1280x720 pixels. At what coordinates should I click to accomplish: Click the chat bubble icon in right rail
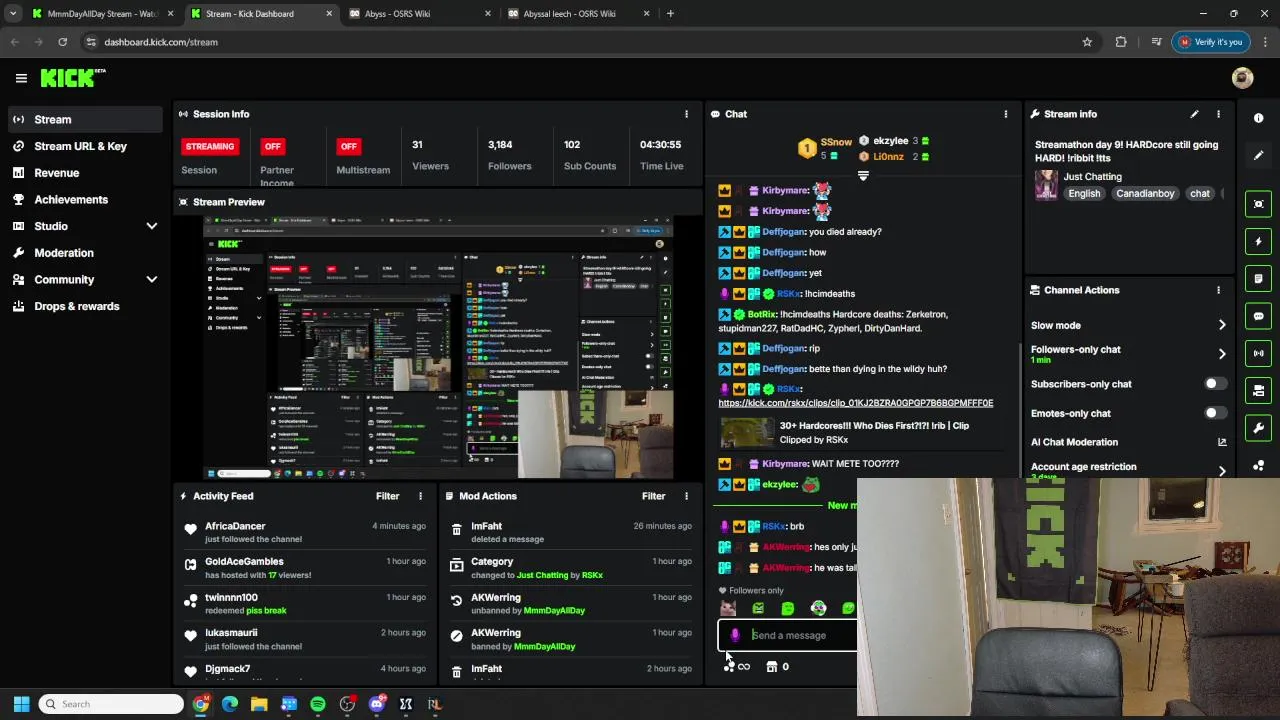coord(1258,316)
